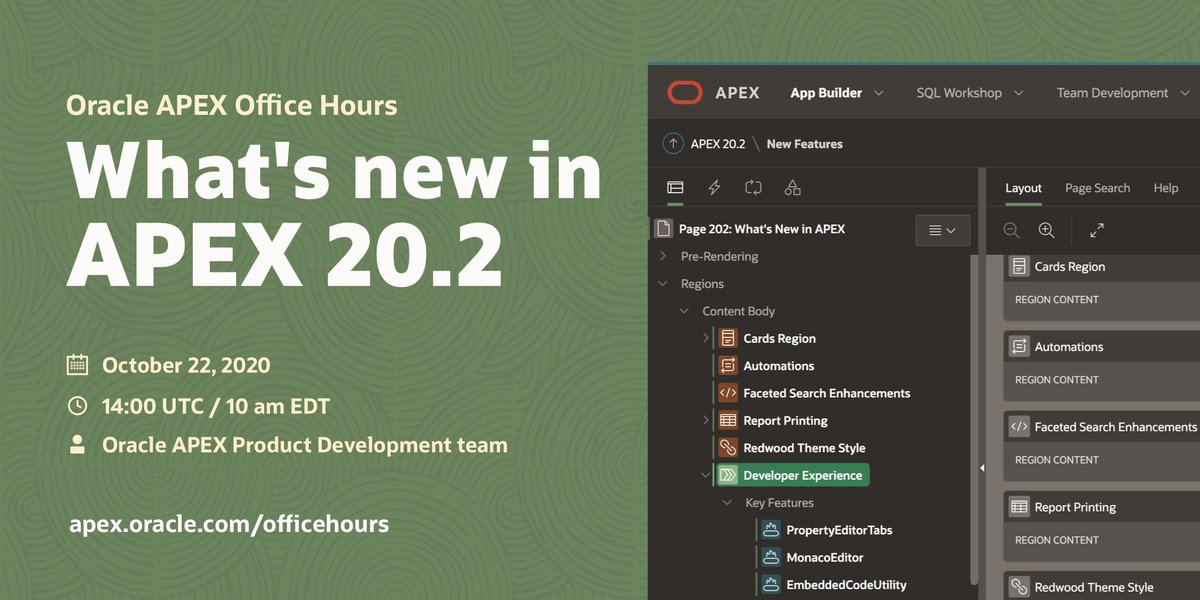Collapse the Content Body node
The height and width of the screenshot is (600, 1200).
pyautogui.click(x=685, y=311)
